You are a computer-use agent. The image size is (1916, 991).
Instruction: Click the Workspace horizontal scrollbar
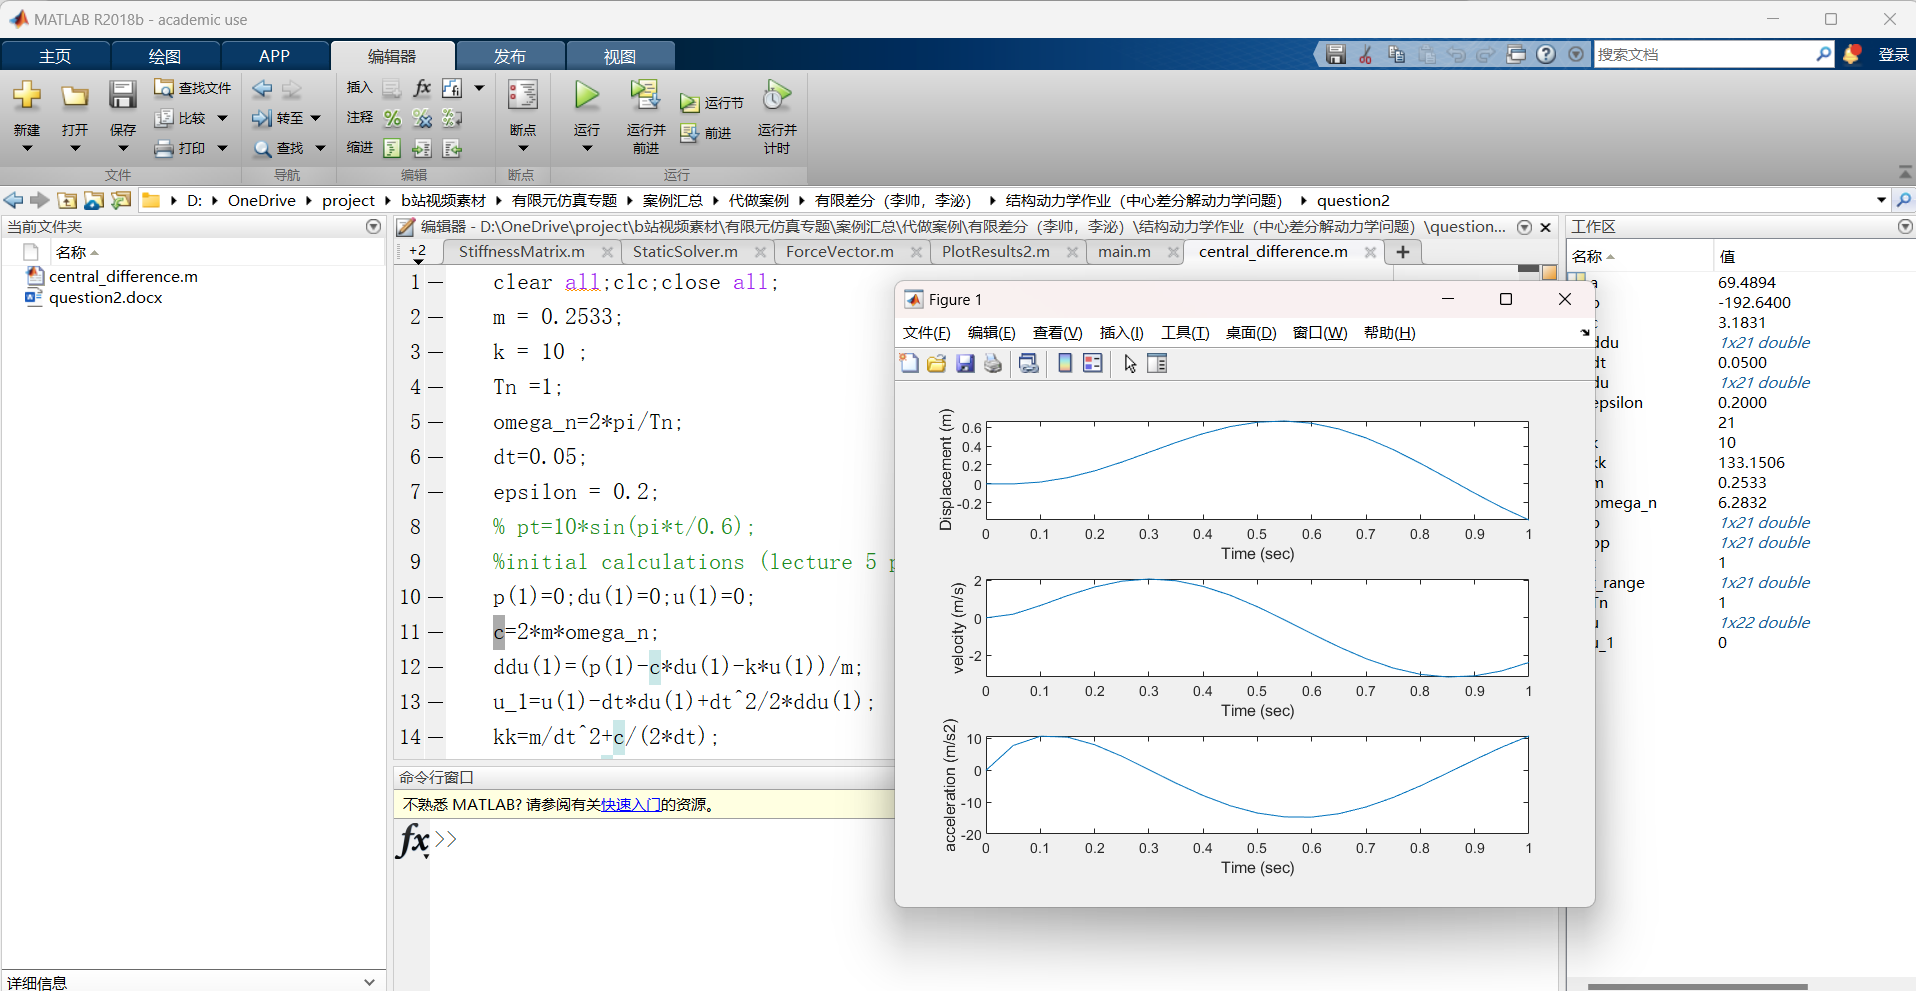point(1697,987)
